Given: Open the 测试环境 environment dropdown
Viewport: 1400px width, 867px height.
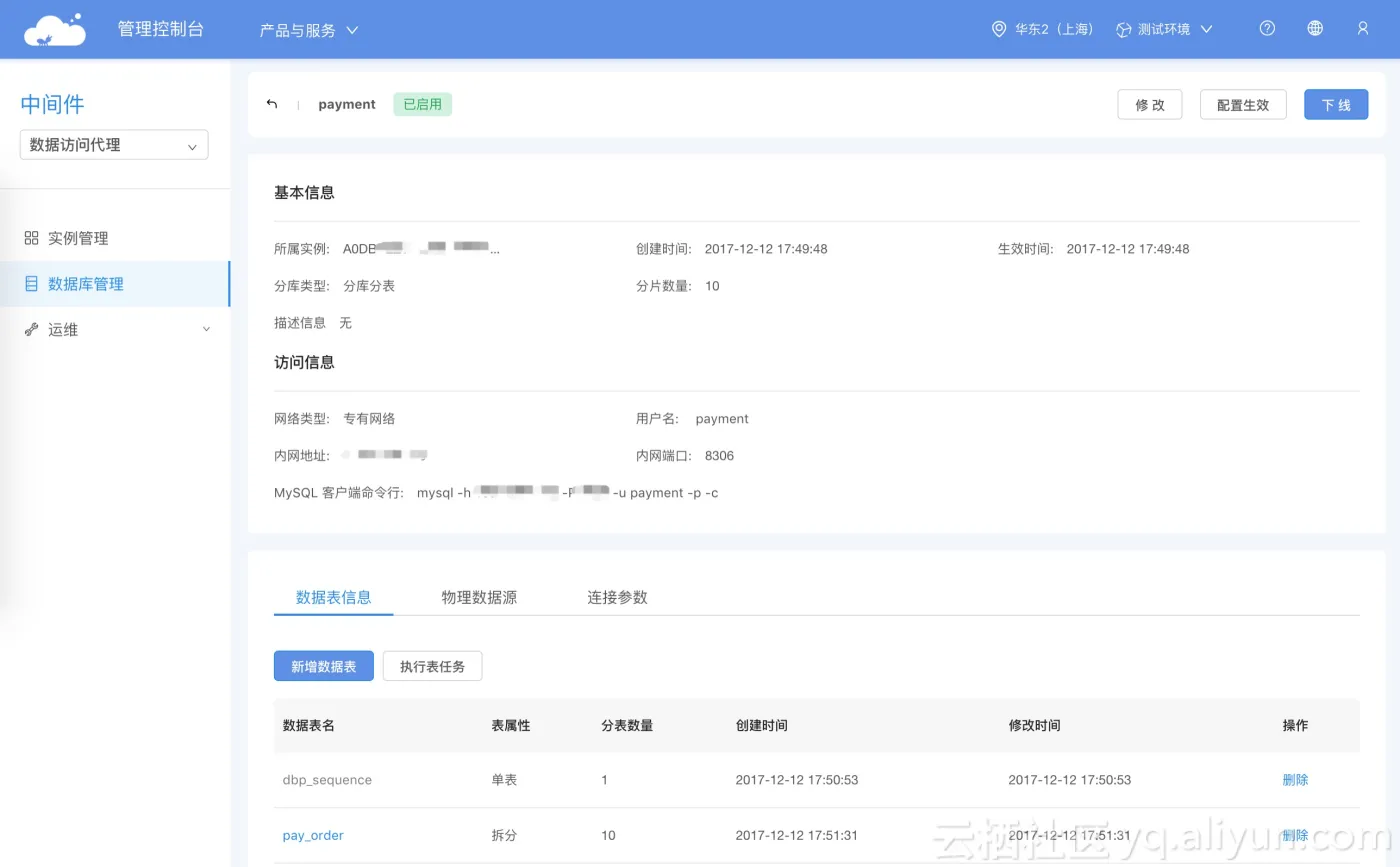Looking at the screenshot, I should [x=1164, y=29].
